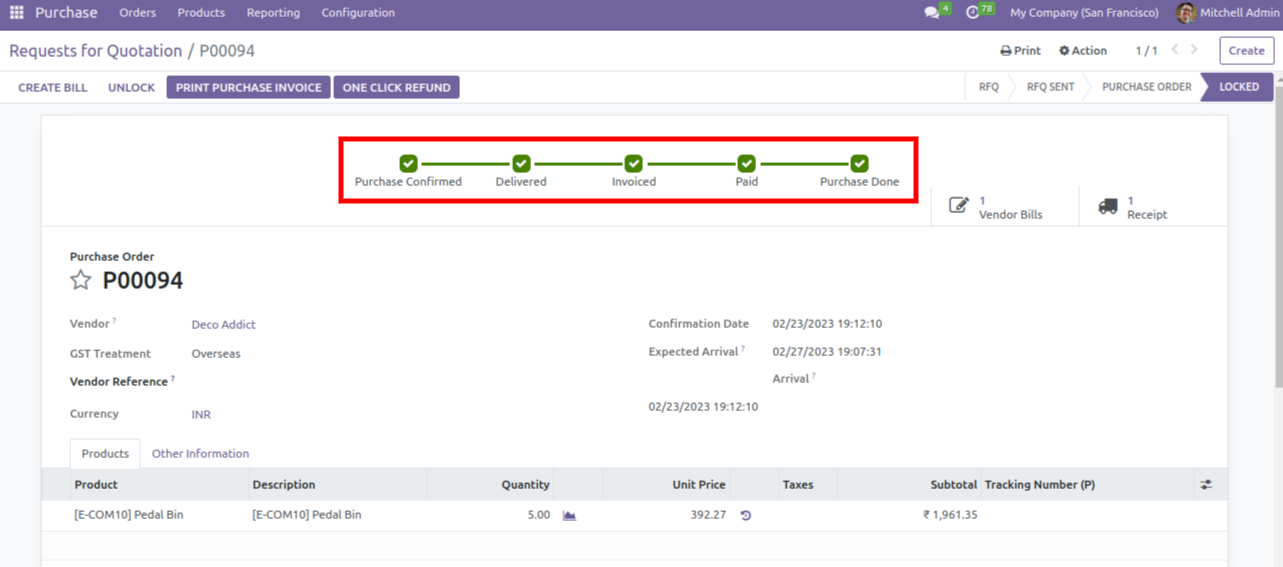1283x567 pixels.
Task: Click the Paid checkmark step
Action: click(746, 163)
